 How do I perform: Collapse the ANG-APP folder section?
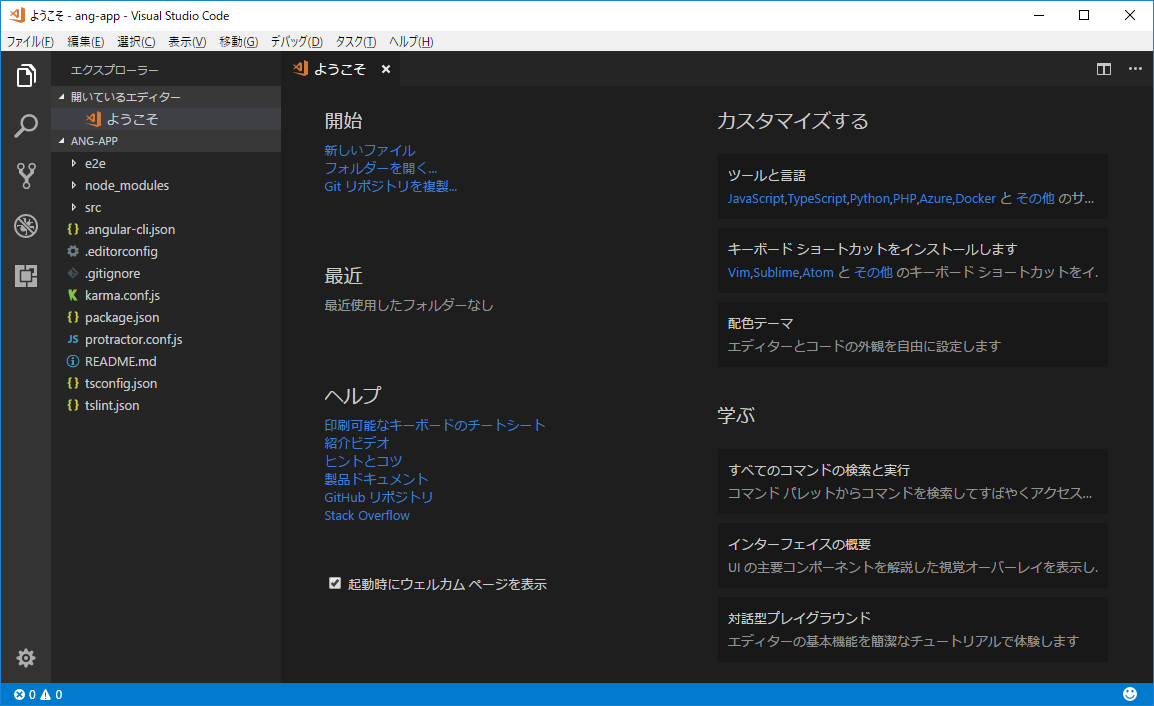(62, 141)
